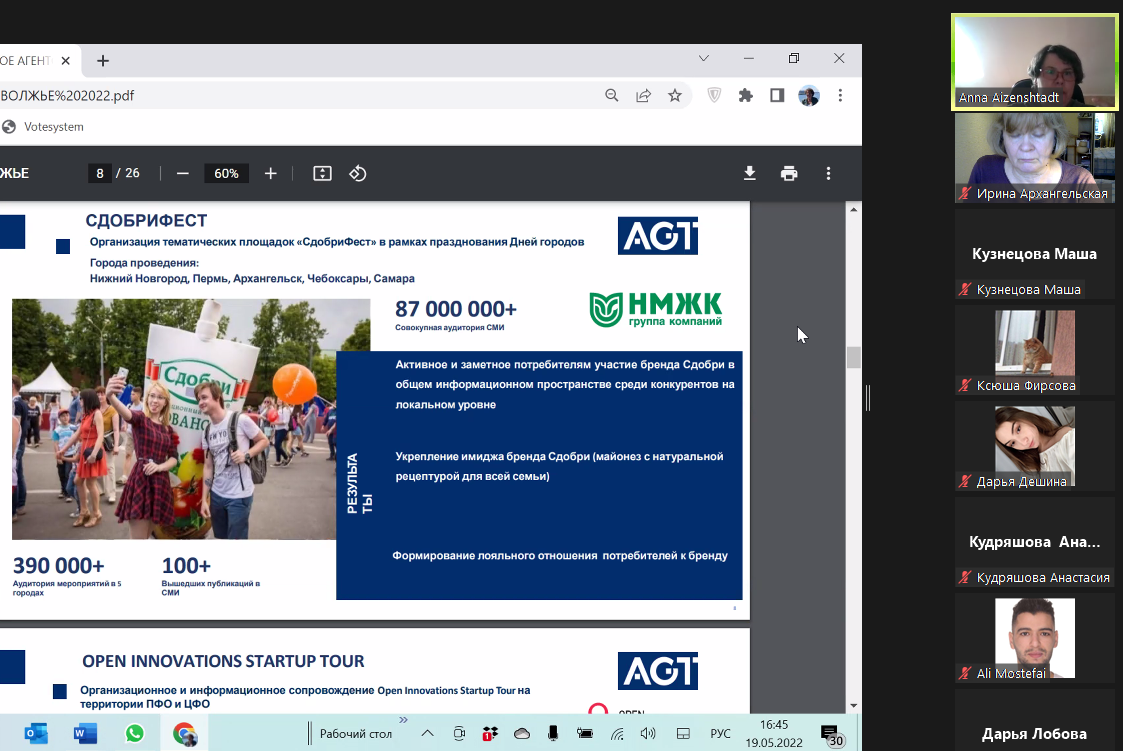Select Anna Aizenshtadt's video tile
Image resolution: width=1123 pixels, height=751 pixels.
(1034, 62)
